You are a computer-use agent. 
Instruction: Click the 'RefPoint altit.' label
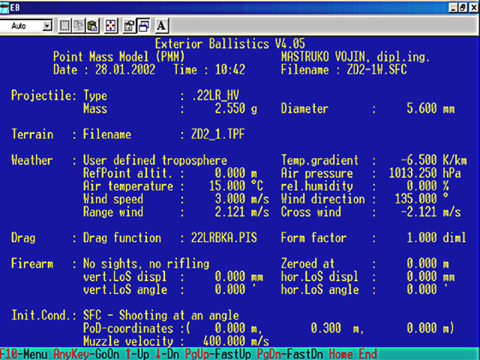coord(128,173)
